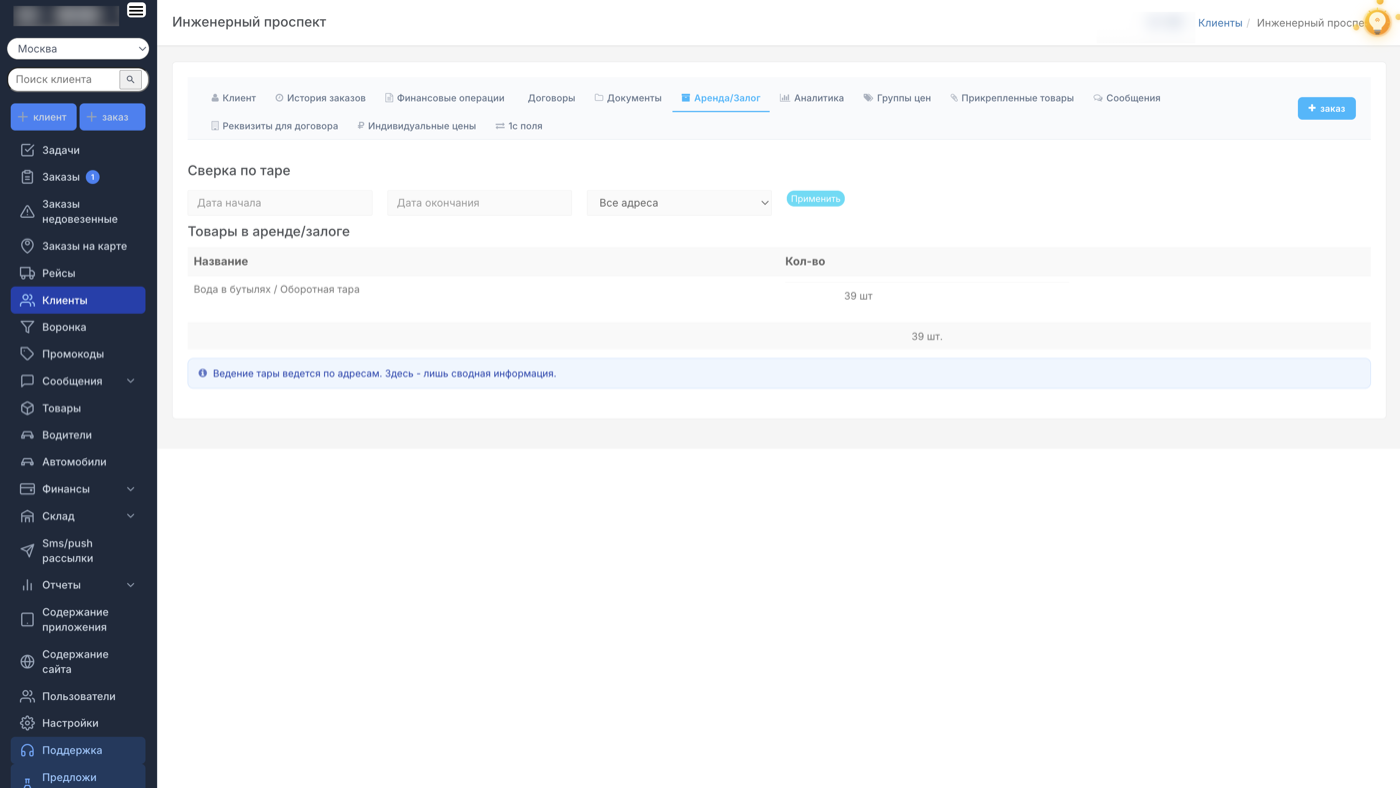Open the Автомобили section
This screenshot has height=788, width=1400.
pyautogui.click(x=73, y=462)
